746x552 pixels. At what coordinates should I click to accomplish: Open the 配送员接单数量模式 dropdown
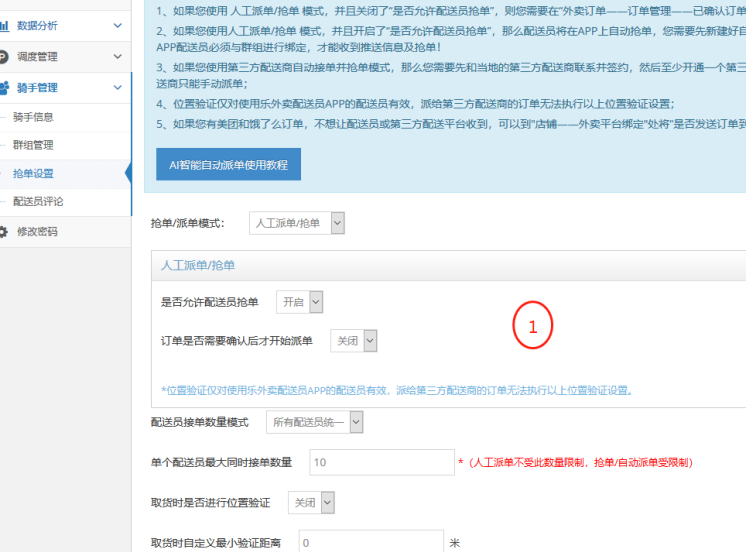pos(315,422)
